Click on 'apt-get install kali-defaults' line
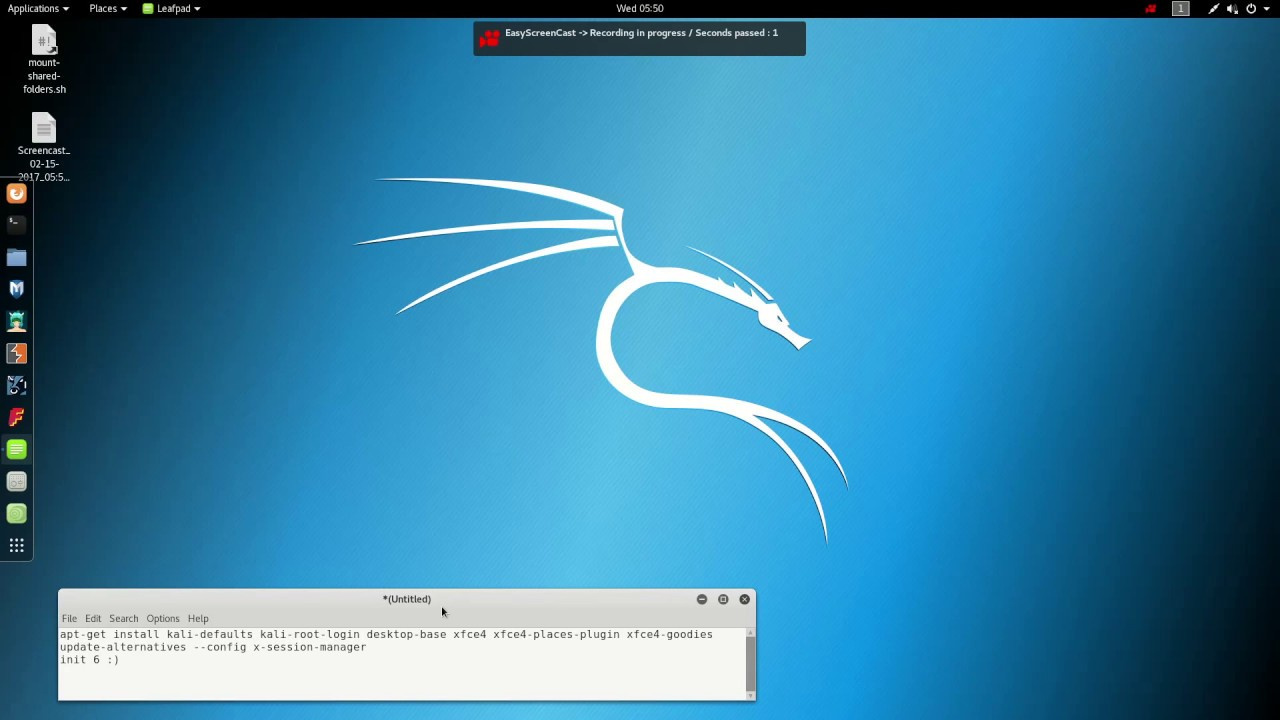 click(386, 634)
